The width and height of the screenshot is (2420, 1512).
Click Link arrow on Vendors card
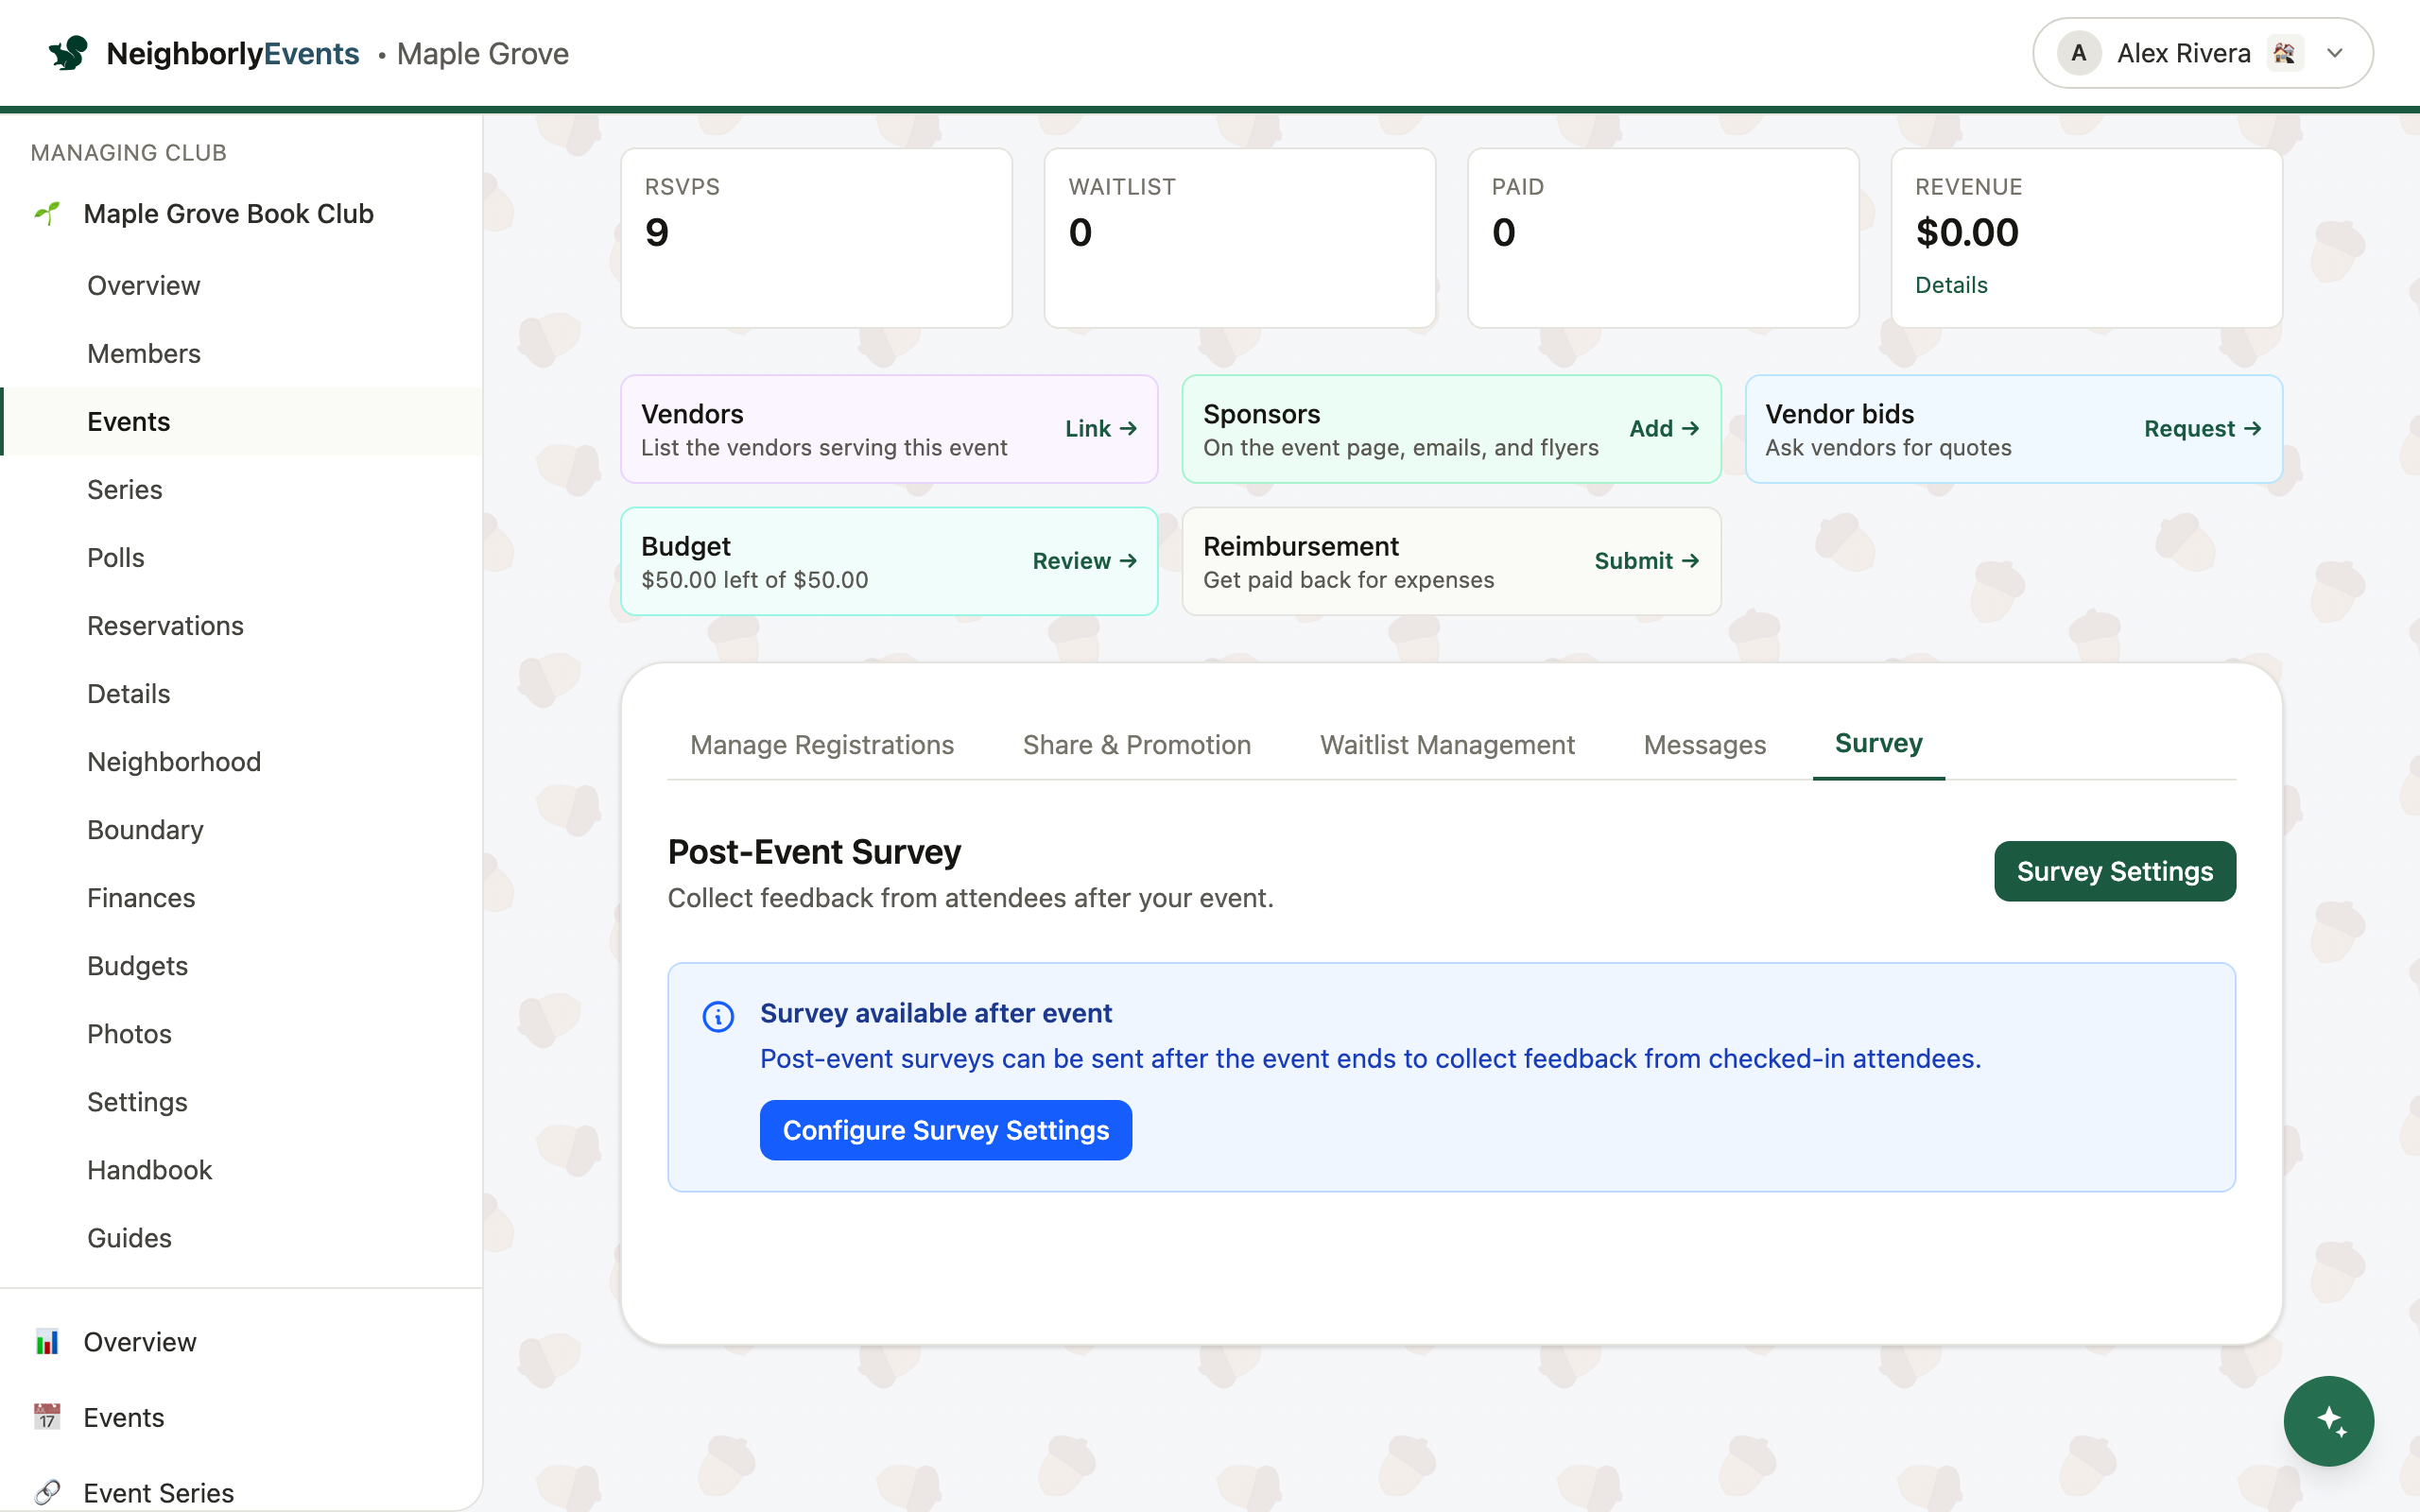(1101, 429)
